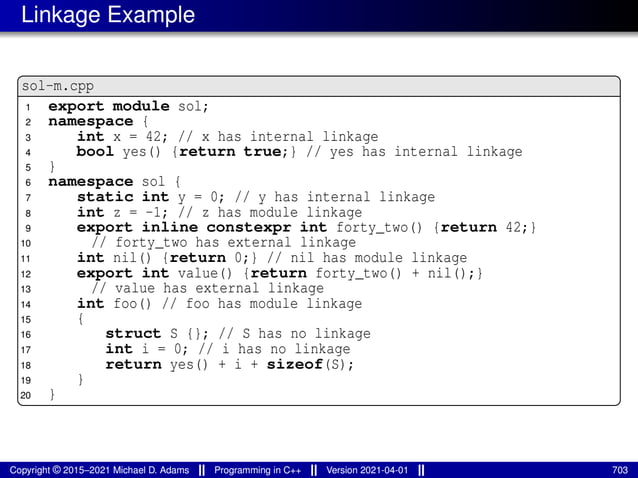Click the comment 'x has internal linkage'
This screenshot has height=478, width=638.
pyautogui.click(x=278, y=137)
